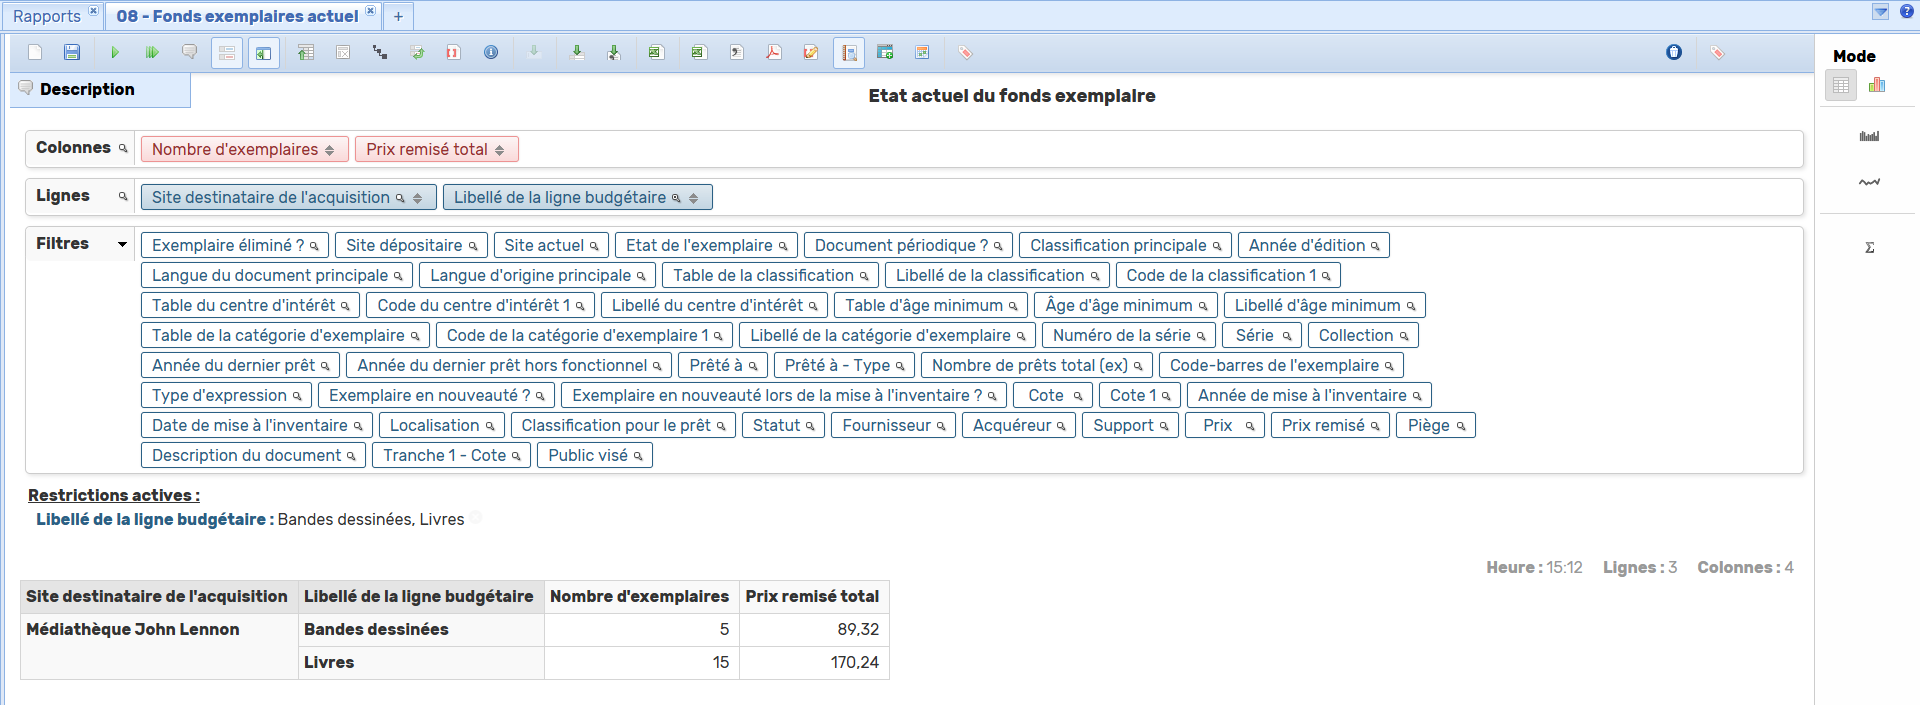The image size is (1920, 705).
Task: Click the green fast-forward run icon
Action: (x=152, y=52)
